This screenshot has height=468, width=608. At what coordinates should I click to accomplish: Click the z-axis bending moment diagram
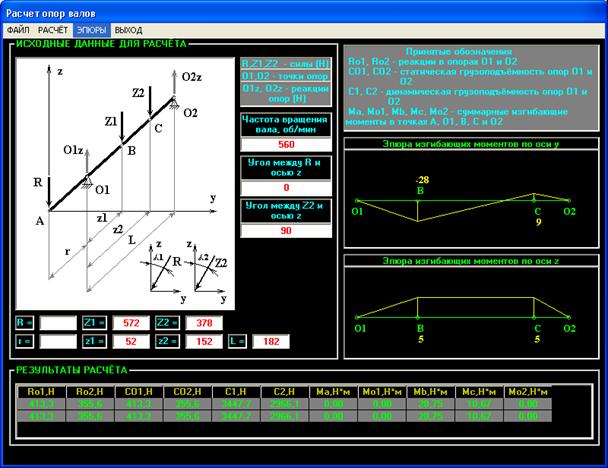[471, 312]
